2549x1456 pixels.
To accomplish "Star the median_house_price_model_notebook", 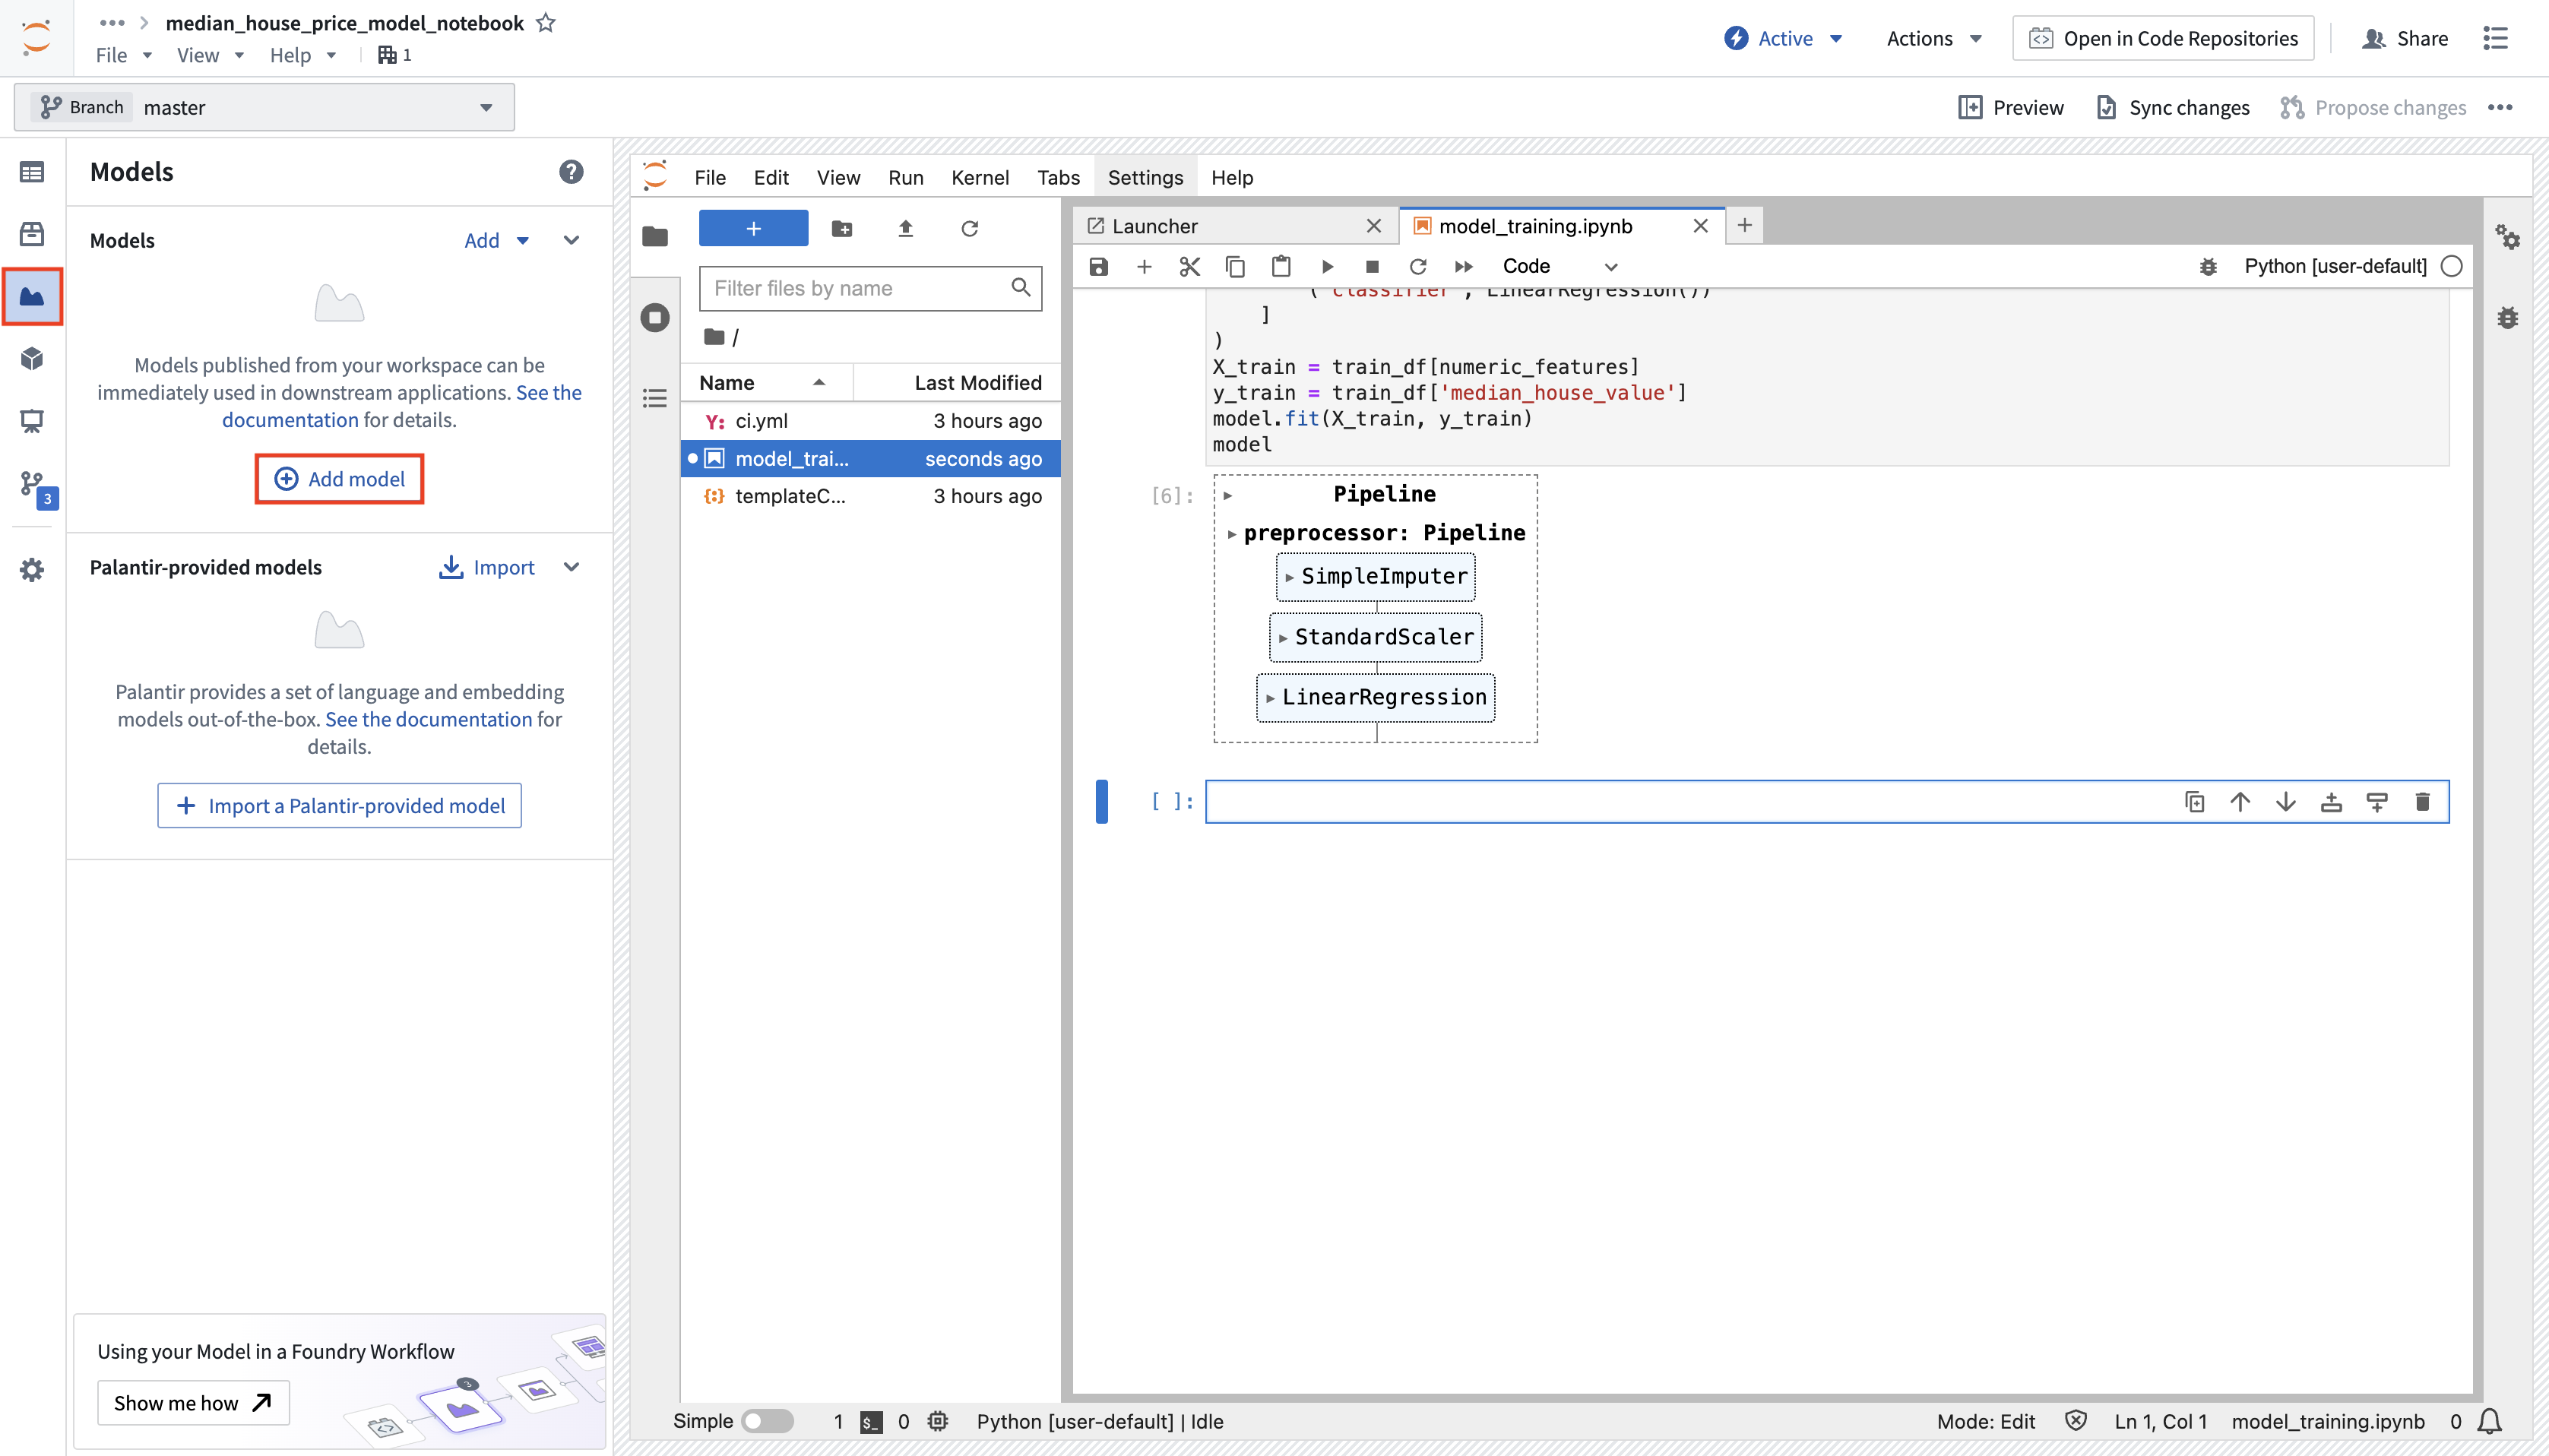I will [546, 22].
